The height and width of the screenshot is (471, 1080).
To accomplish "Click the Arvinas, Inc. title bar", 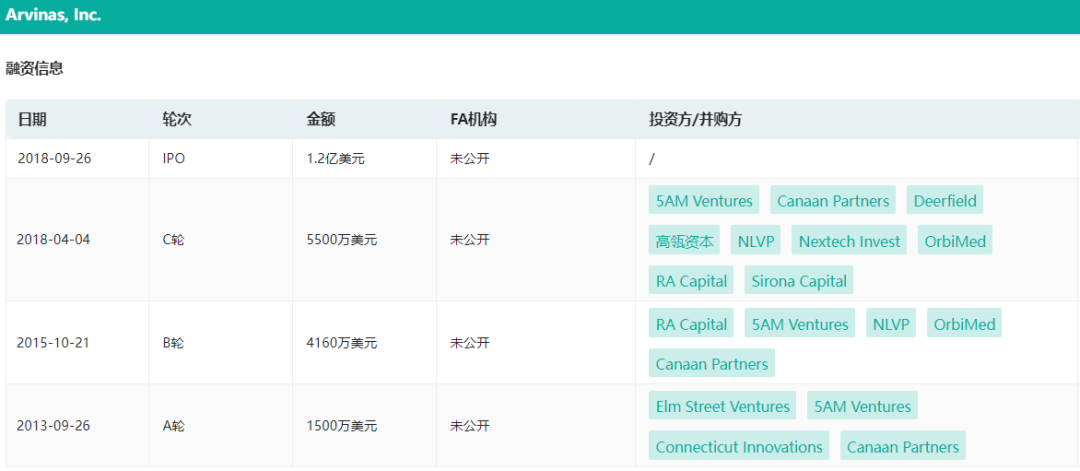I will 53,15.
